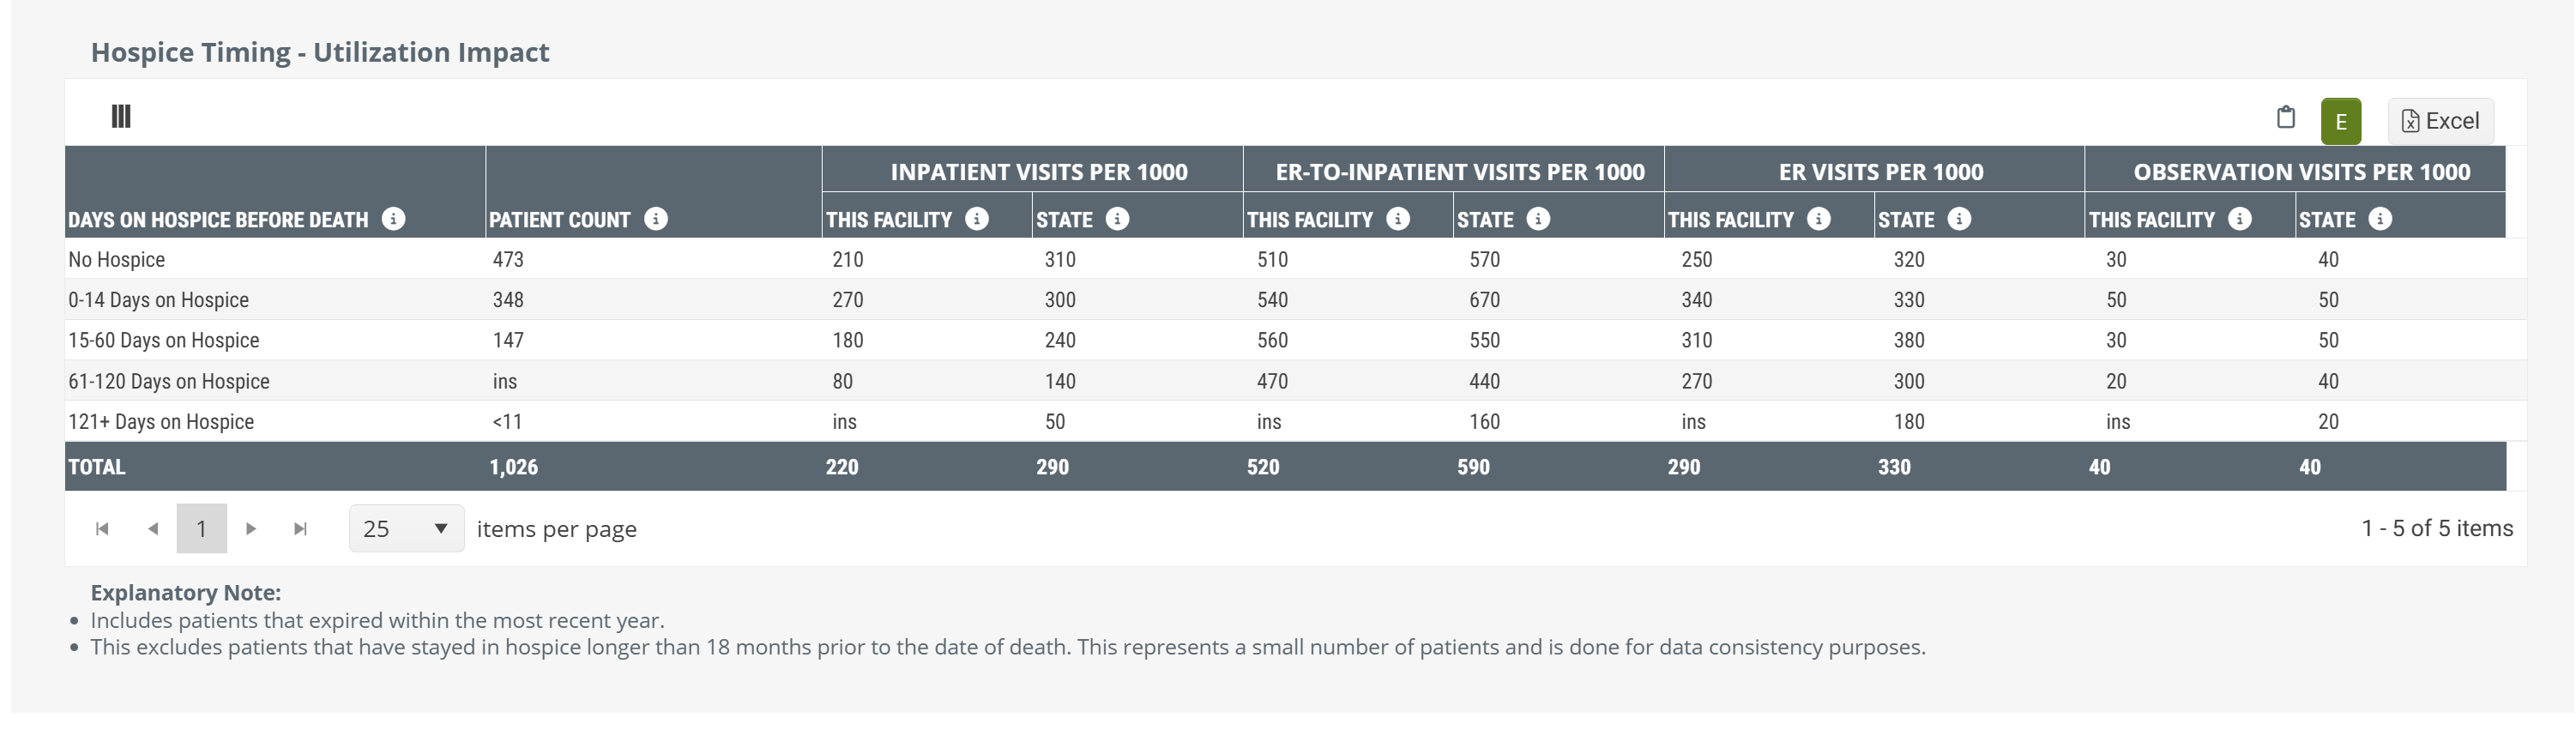Open the items per page dropdown
Screen dimensions: 2576x742
(x=406, y=529)
